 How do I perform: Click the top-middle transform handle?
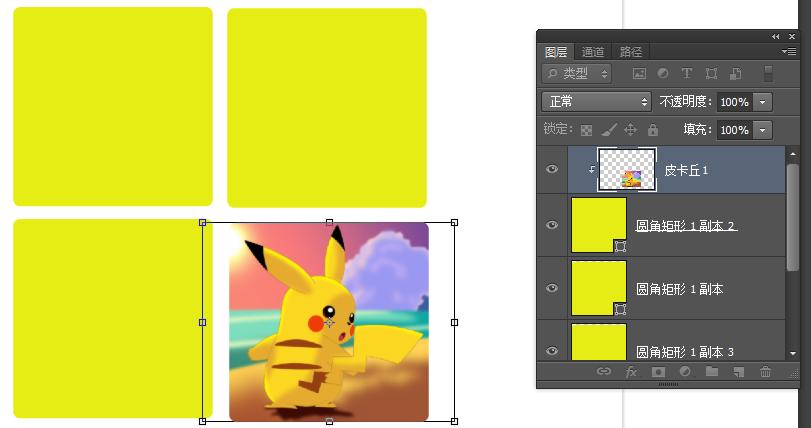pyautogui.click(x=329, y=222)
